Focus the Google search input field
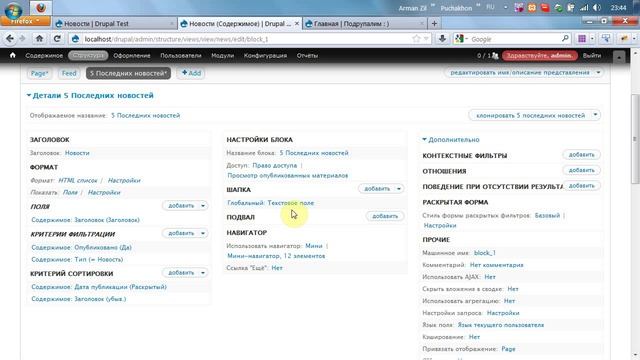The image size is (640, 360). click(515, 39)
